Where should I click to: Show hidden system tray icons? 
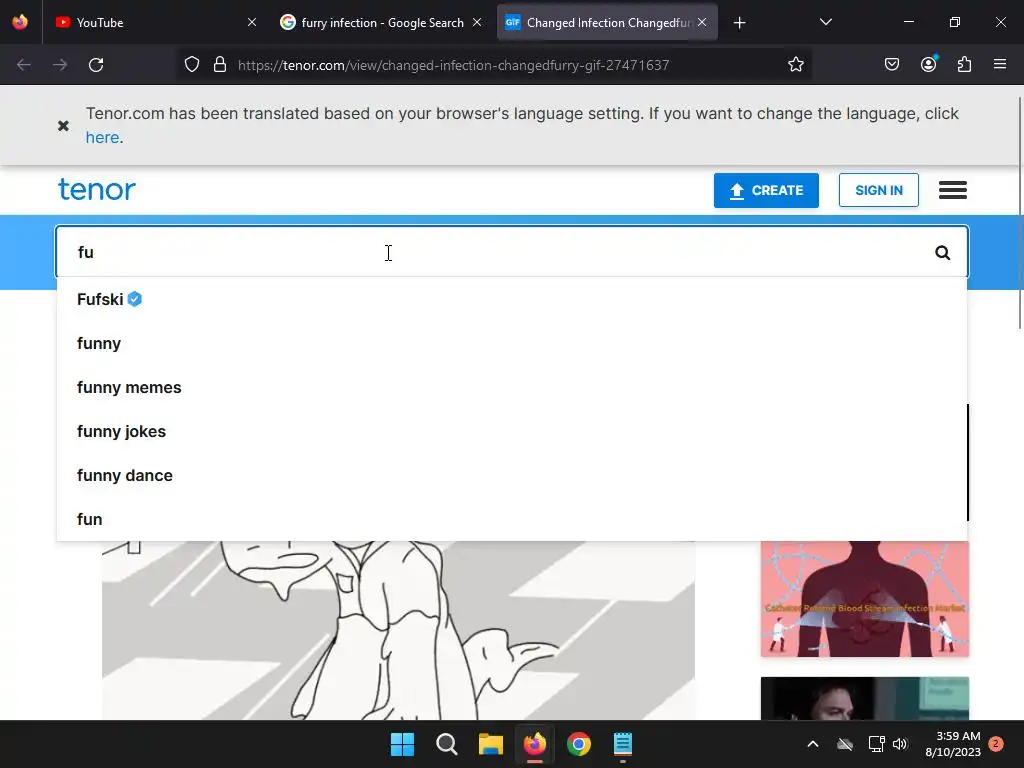point(813,744)
